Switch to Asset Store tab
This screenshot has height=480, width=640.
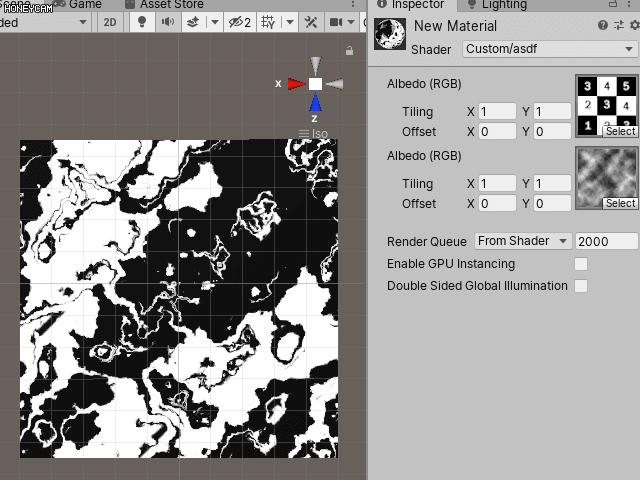165,4
